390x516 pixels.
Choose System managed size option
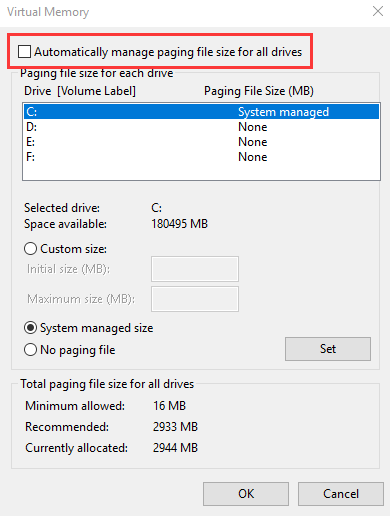coord(30,328)
